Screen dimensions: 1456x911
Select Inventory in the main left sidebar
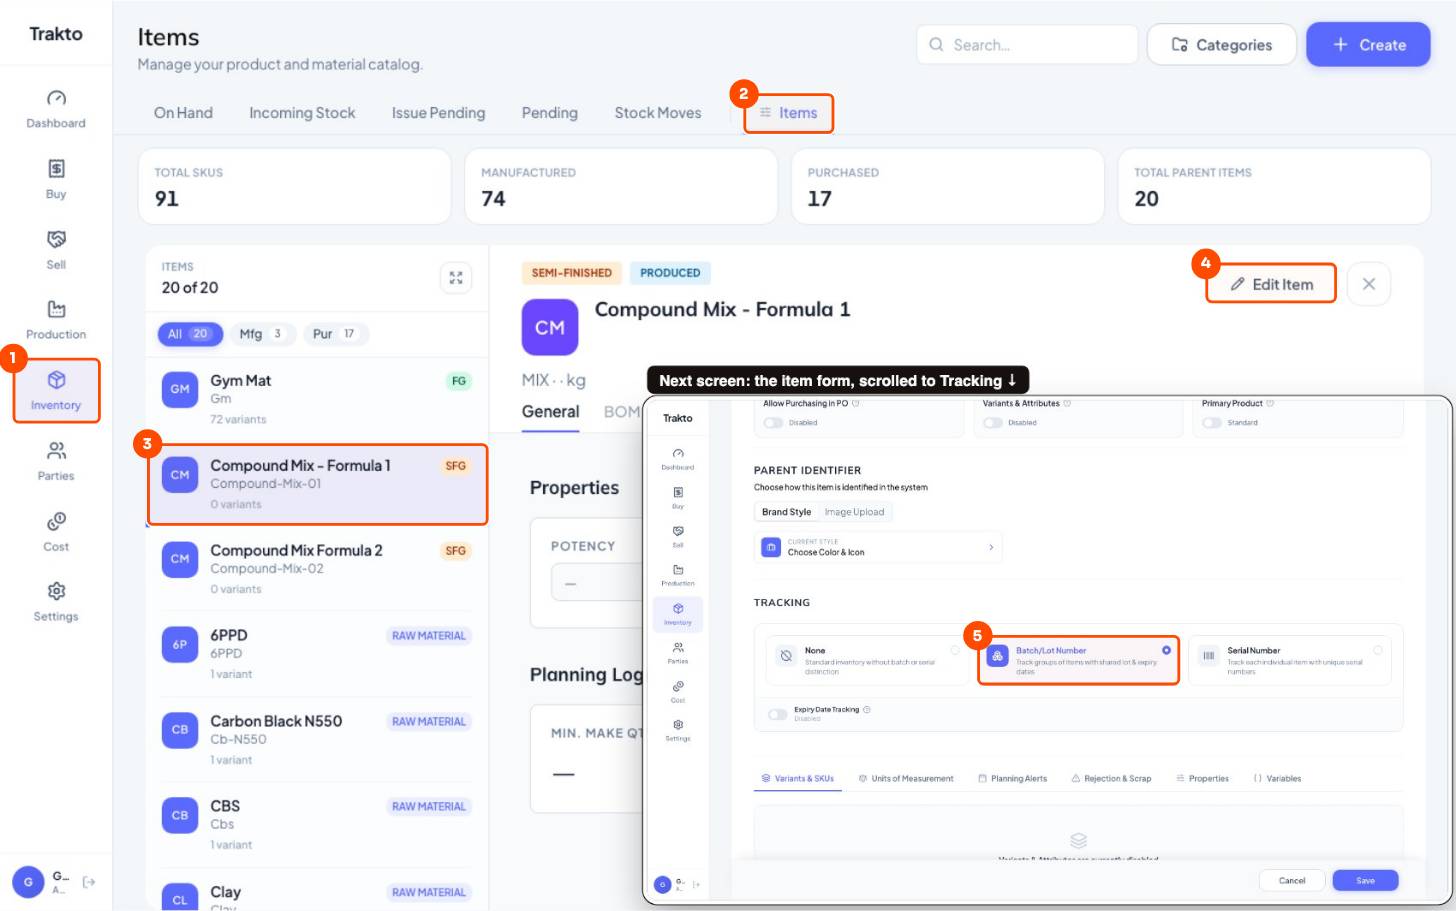pyautogui.click(x=56, y=391)
